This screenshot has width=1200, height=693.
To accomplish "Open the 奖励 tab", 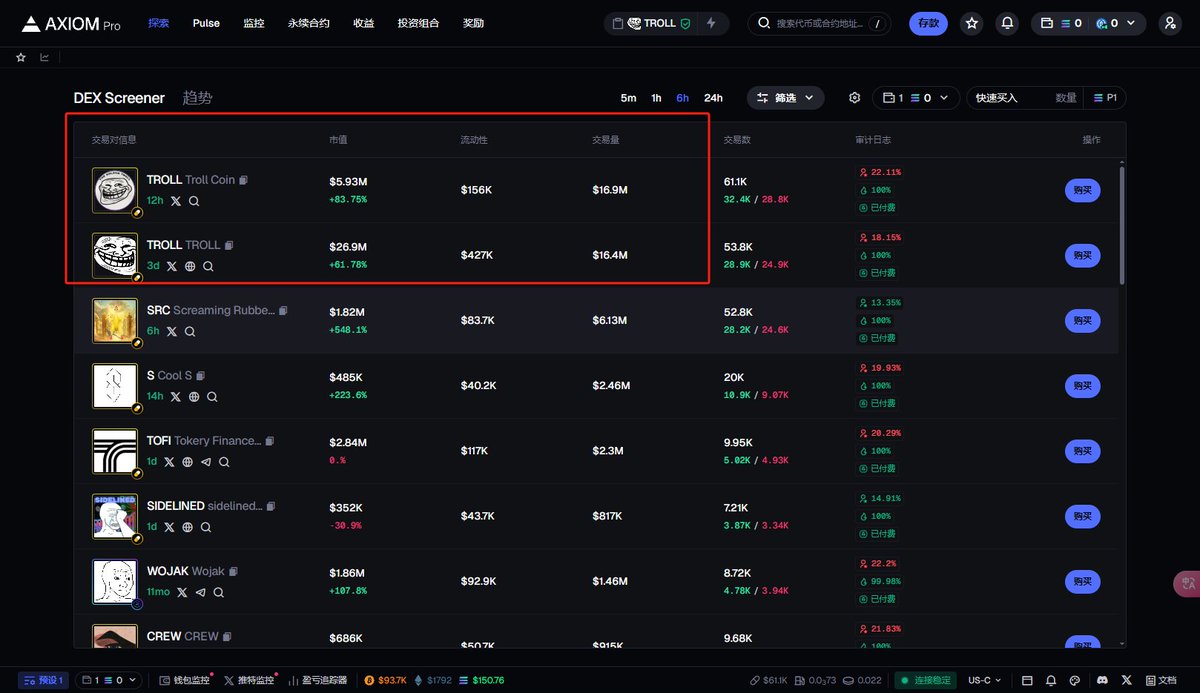I will [x=473, y=23].
